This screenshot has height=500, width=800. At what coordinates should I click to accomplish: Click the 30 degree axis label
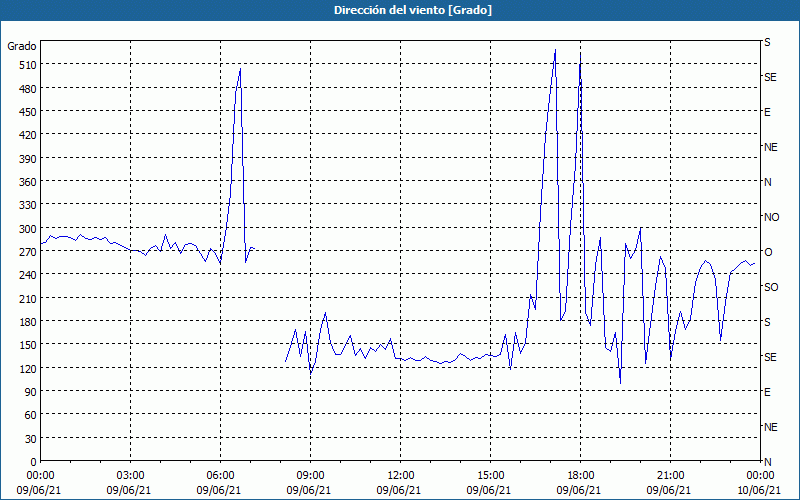(31, 439)
